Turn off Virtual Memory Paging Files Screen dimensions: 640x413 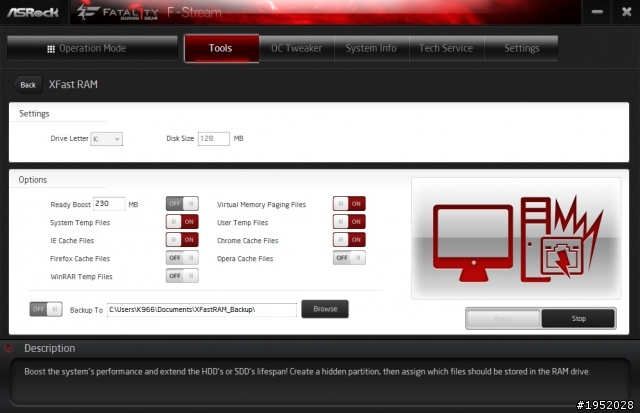(x=349, y=204)
